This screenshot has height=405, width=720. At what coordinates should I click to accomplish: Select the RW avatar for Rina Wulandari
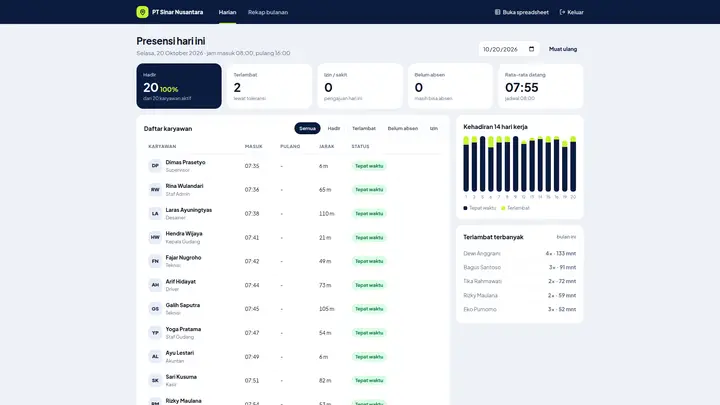[155, 190]
